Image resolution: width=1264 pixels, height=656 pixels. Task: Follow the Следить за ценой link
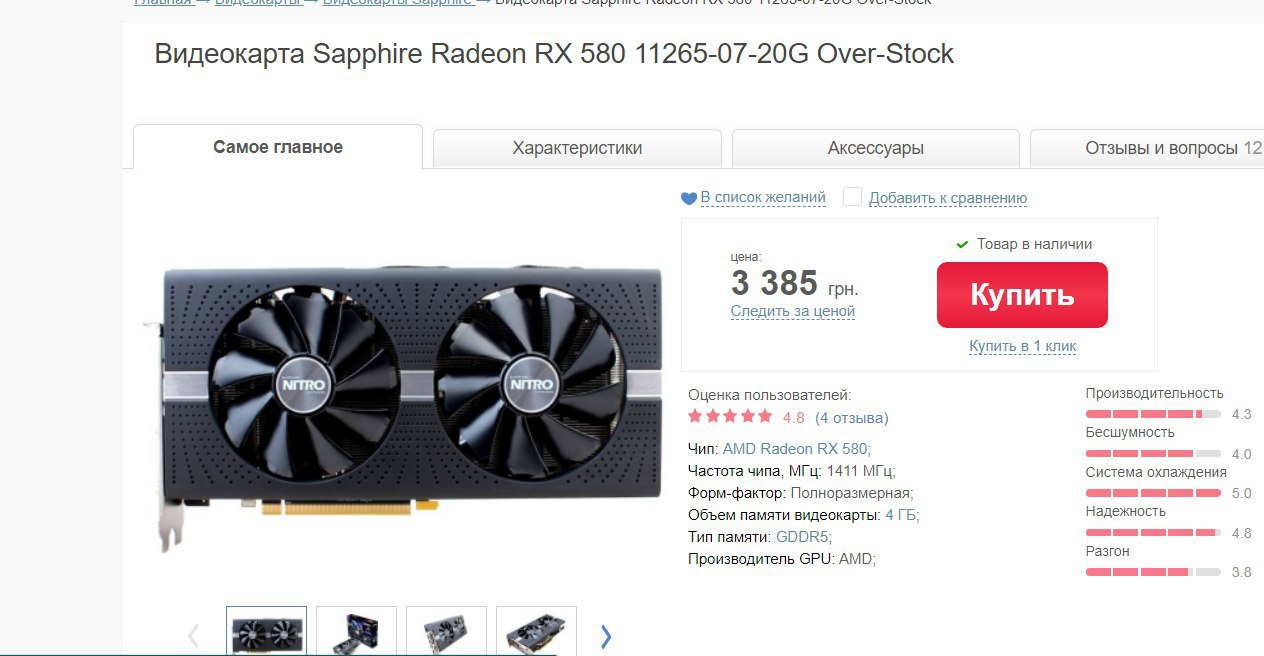point(793,311)
